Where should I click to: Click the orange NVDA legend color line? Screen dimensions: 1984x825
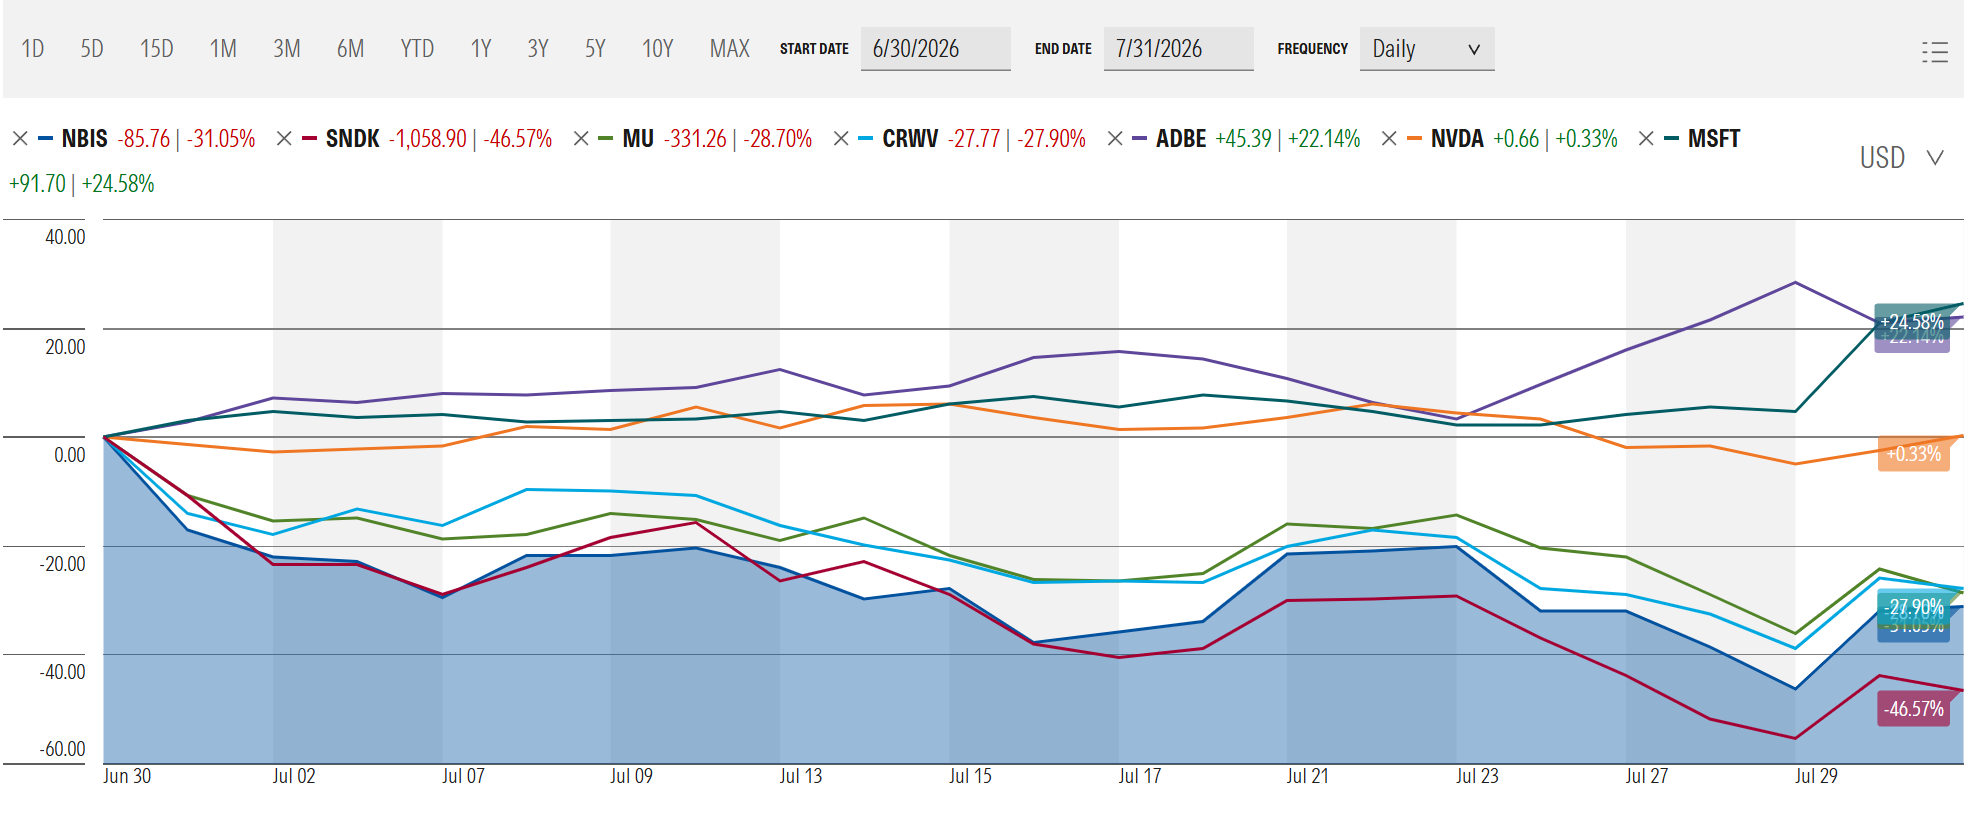click(x=1414, y=139)
